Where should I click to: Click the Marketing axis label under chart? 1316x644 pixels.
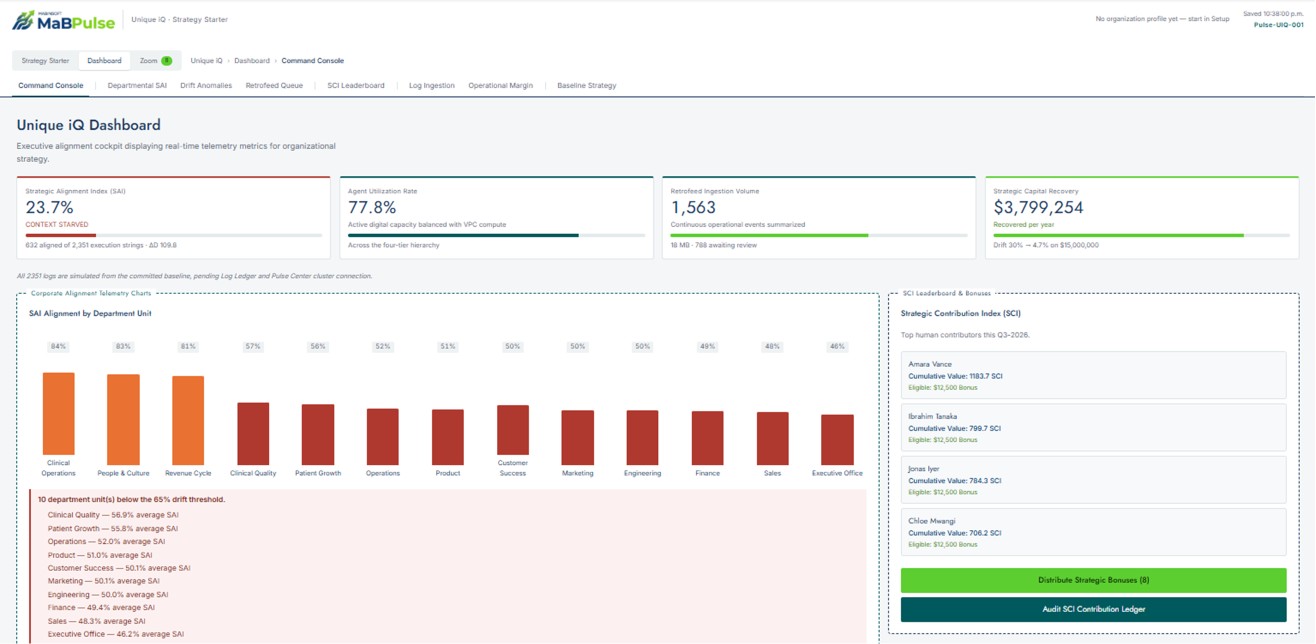click(577, 473)
